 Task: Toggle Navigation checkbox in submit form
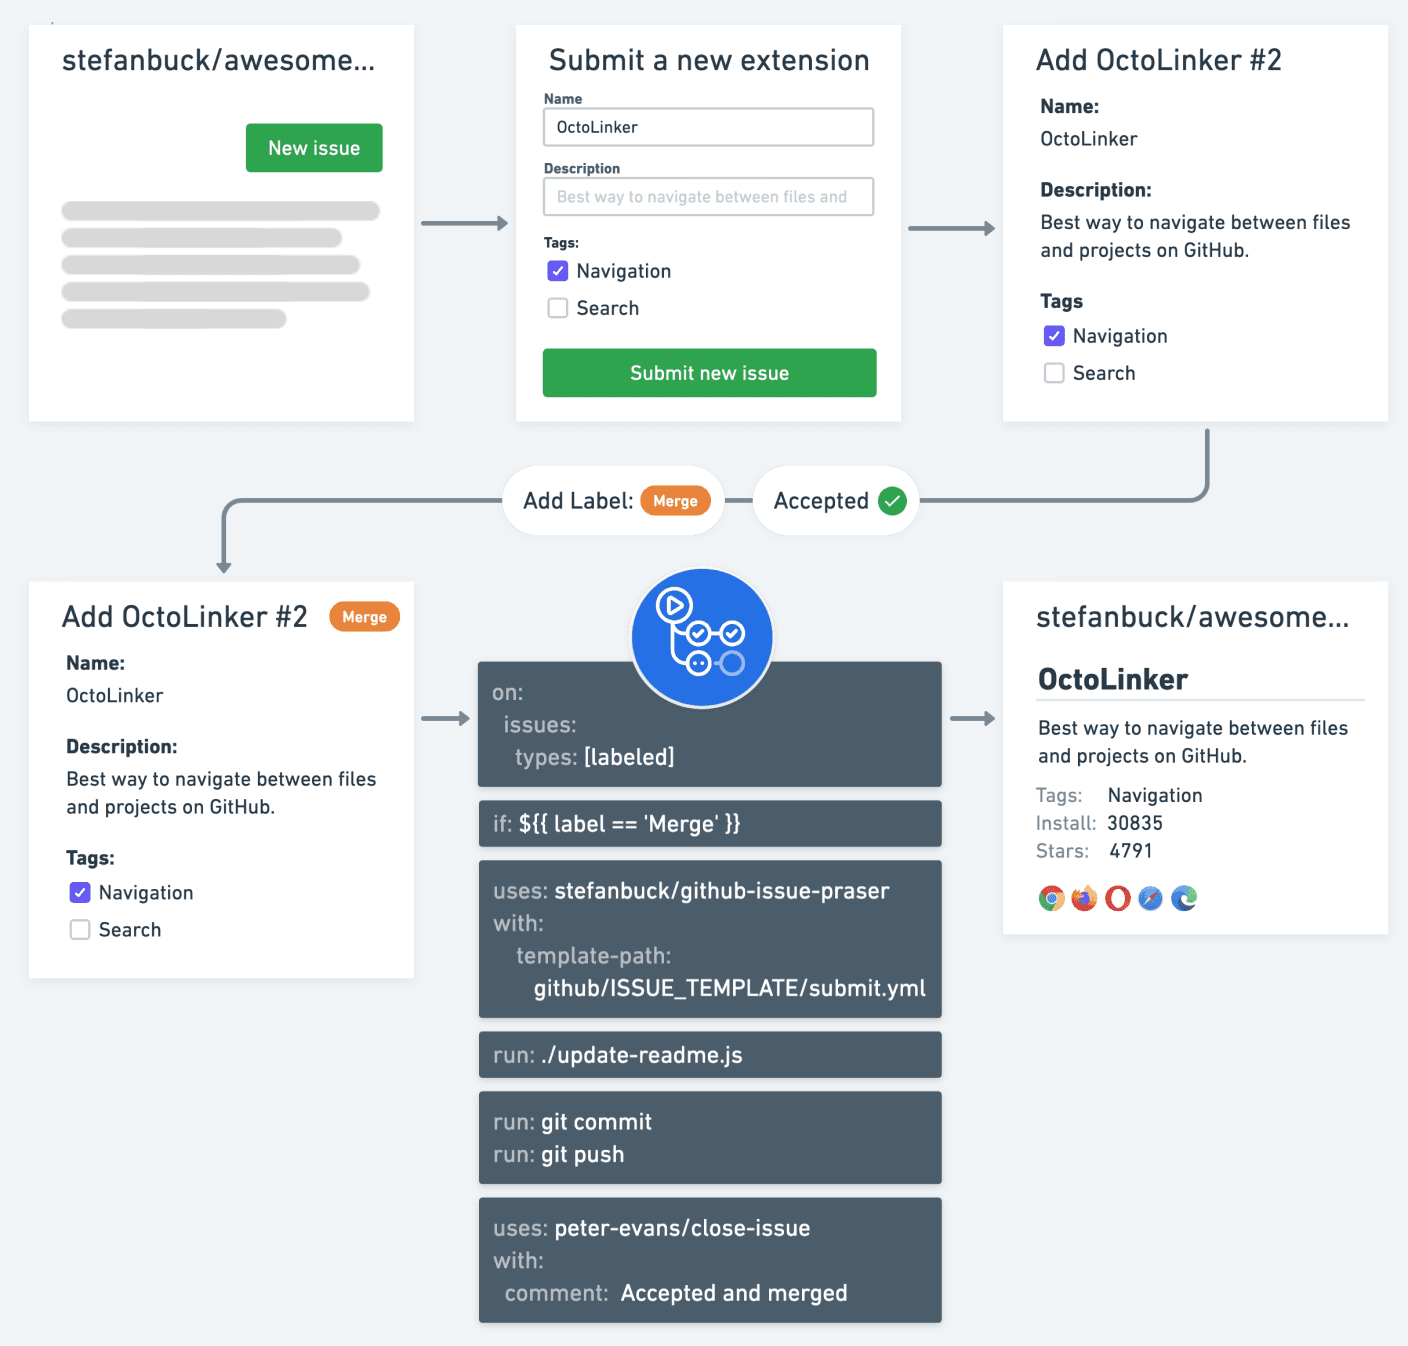(x=558, y=271)
